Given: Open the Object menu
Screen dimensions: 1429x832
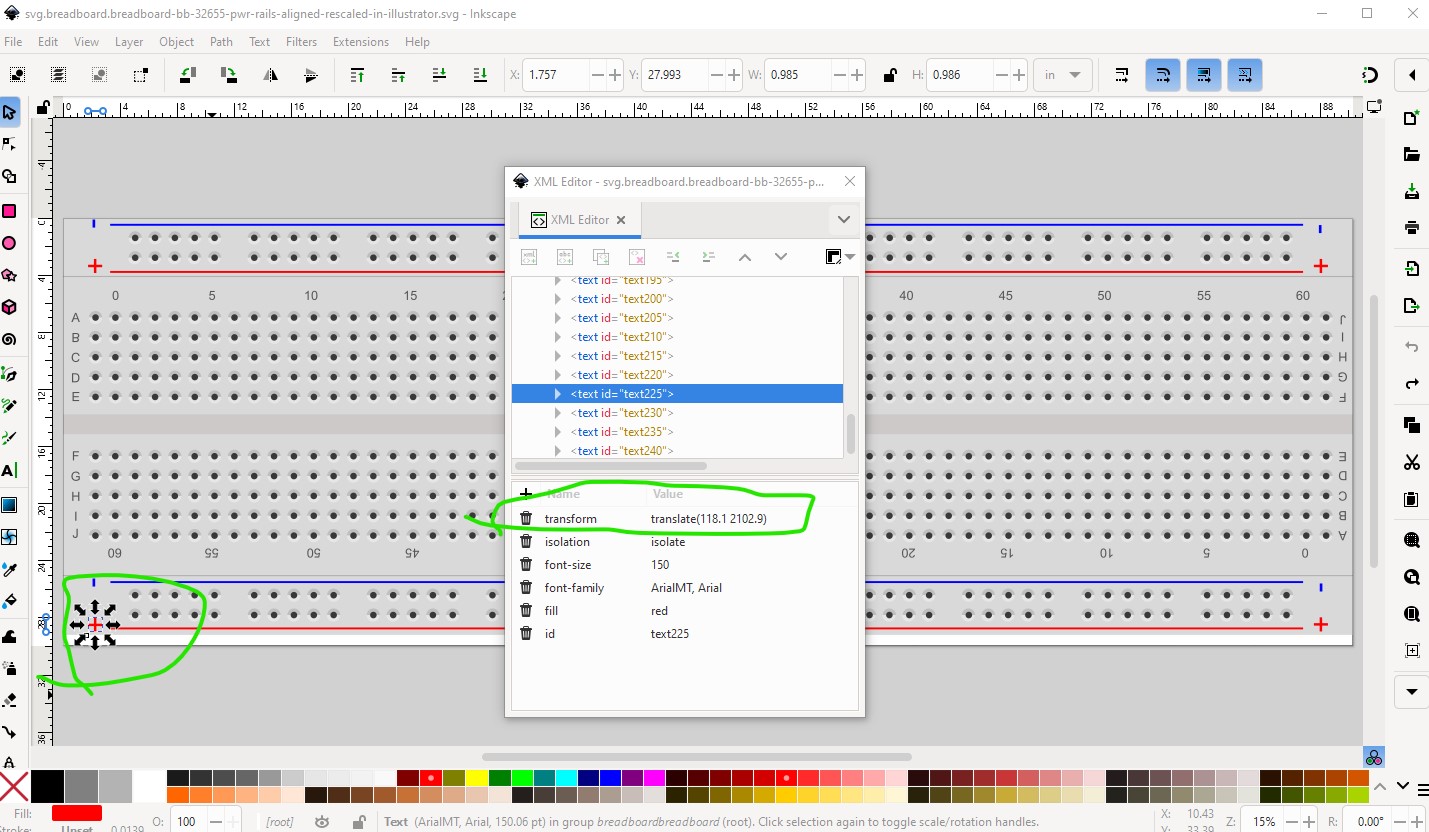Looking at the screenshot, I should tap(177, 42).
